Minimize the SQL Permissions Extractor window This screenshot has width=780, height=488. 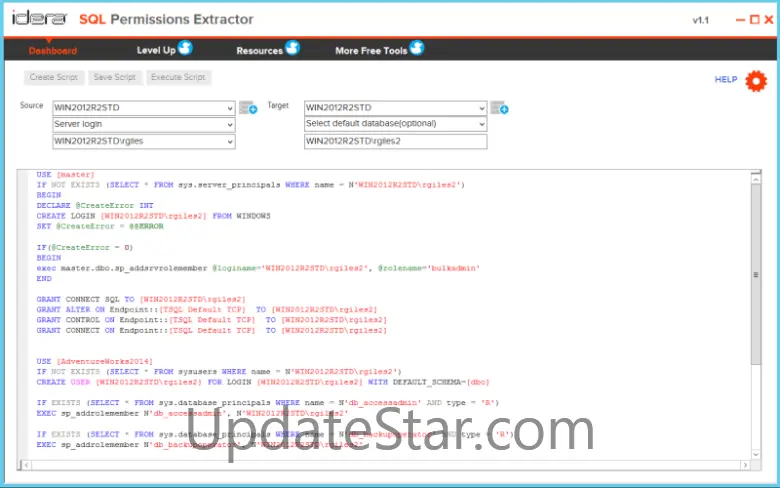pos(740,20)
